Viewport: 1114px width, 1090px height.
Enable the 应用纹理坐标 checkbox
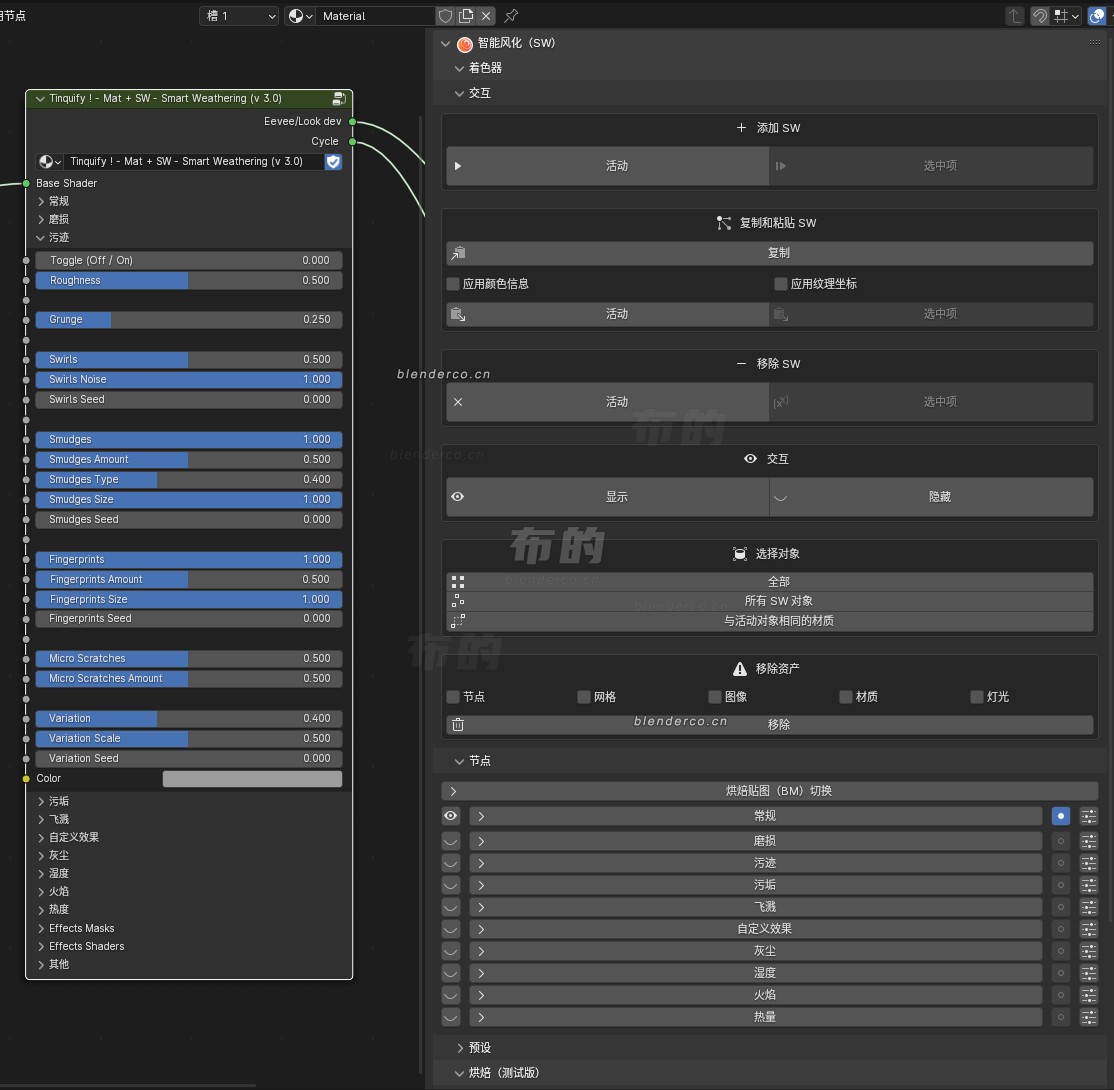pyautogui.click(x=781, y=284)
